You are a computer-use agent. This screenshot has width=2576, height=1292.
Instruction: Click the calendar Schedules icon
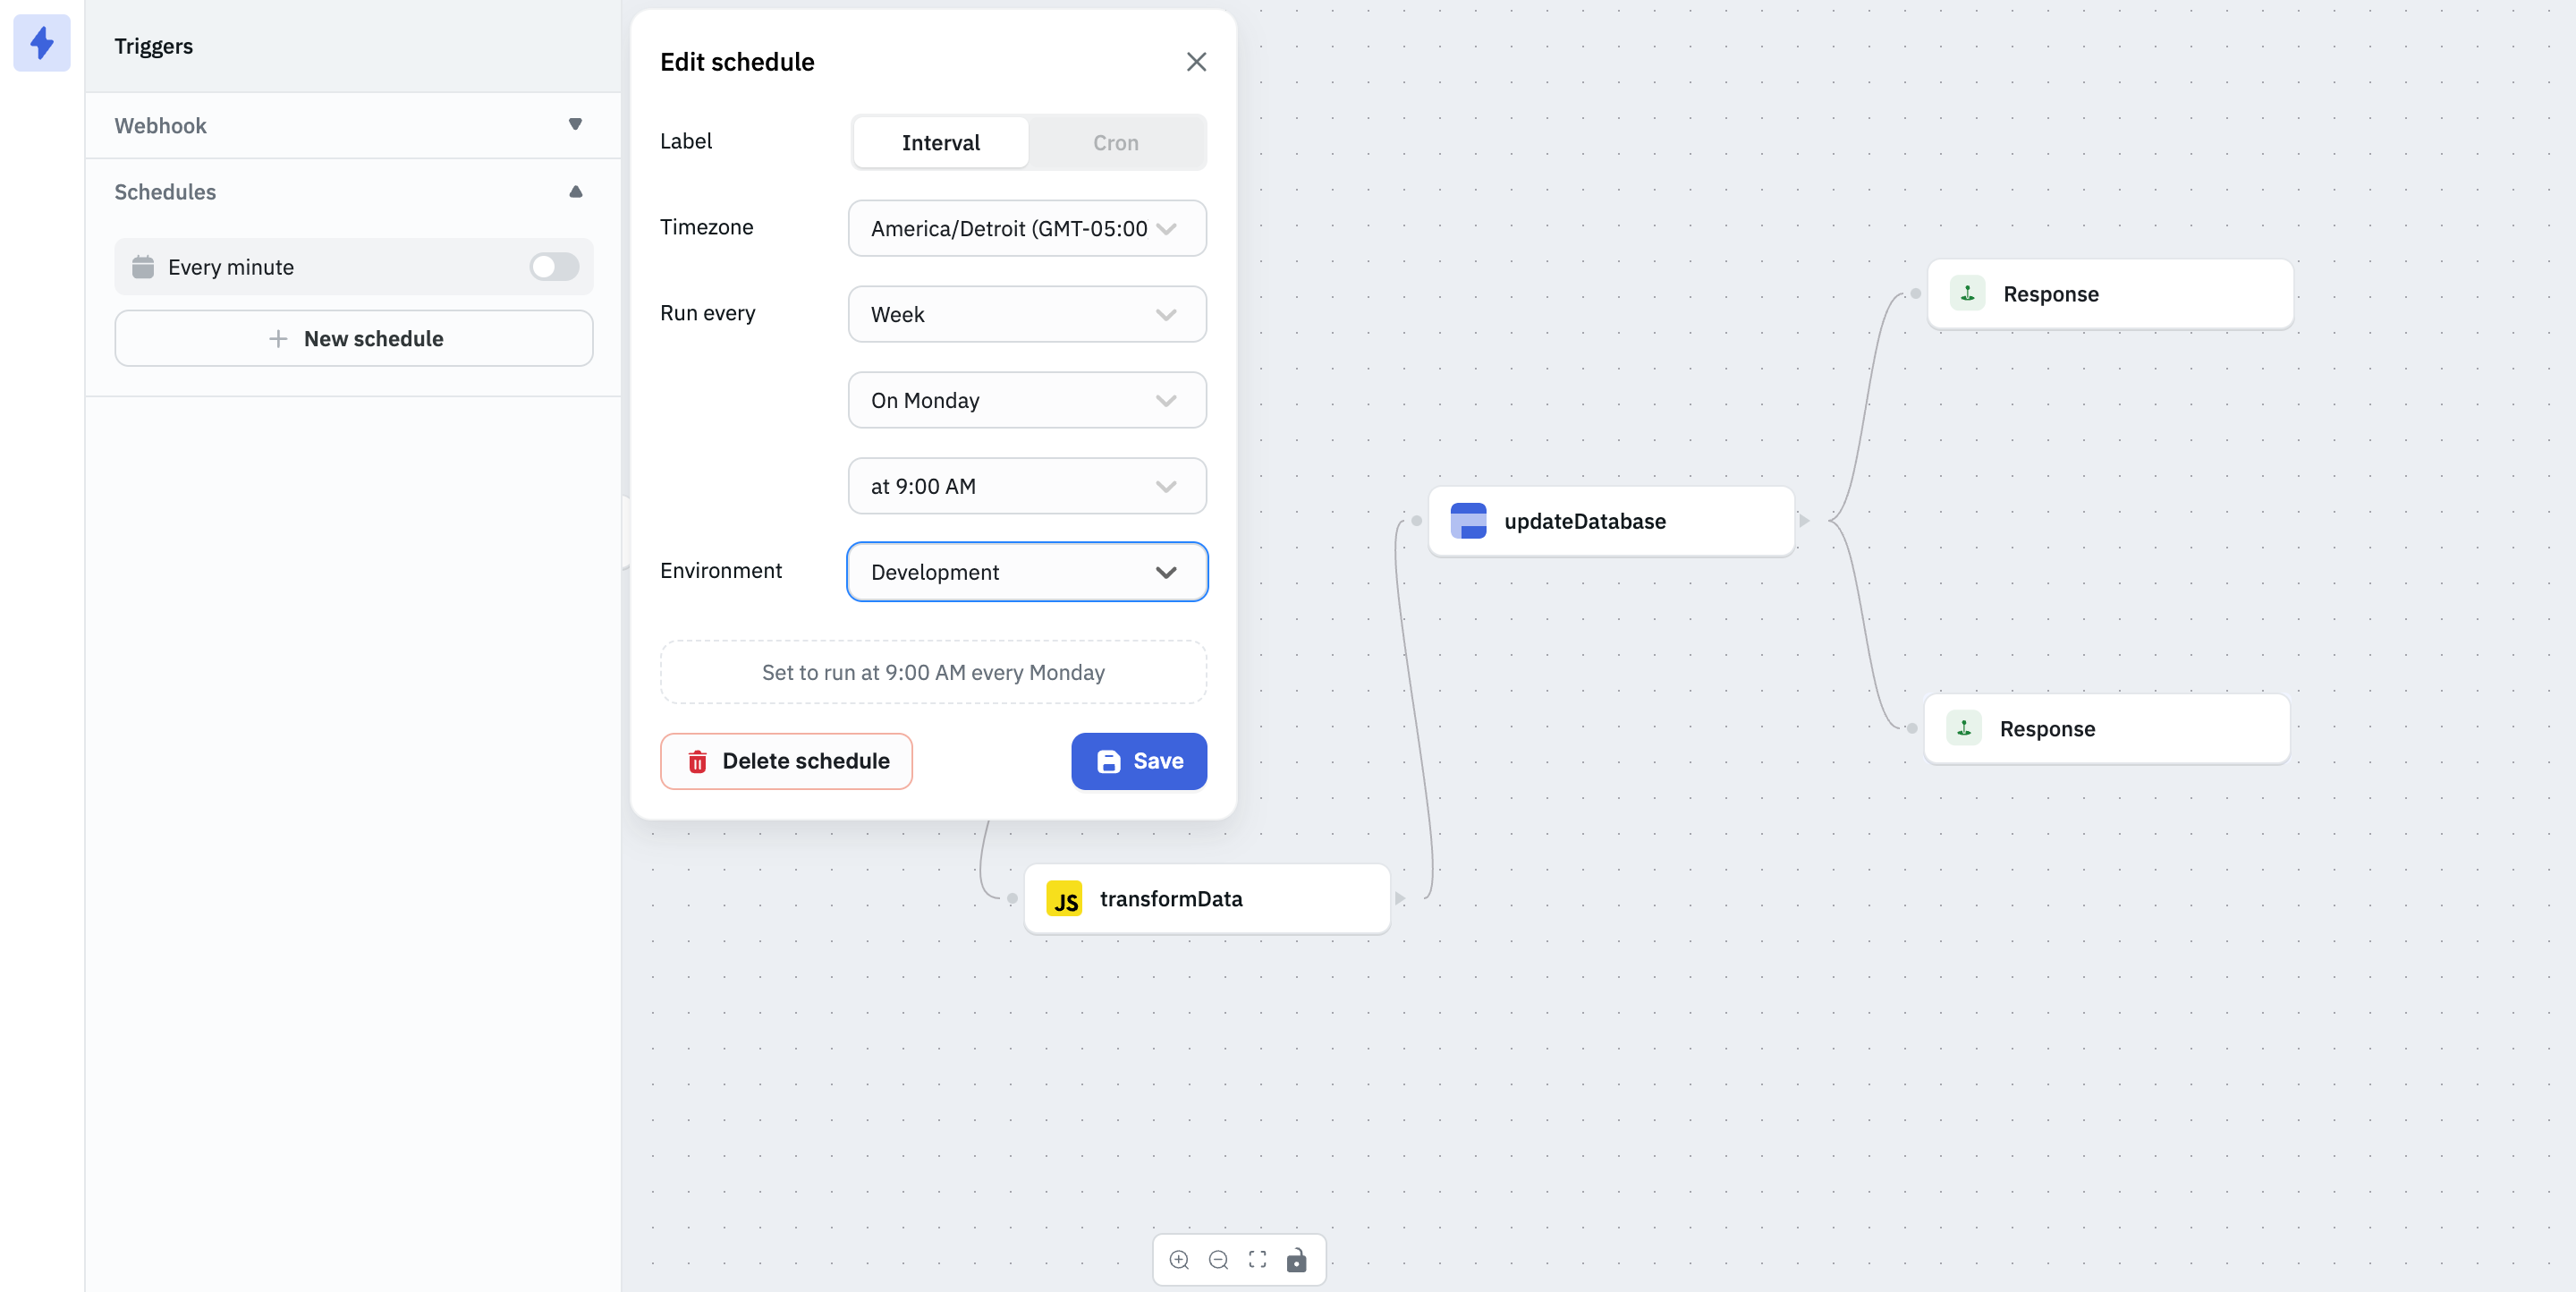tap(143, 266)
